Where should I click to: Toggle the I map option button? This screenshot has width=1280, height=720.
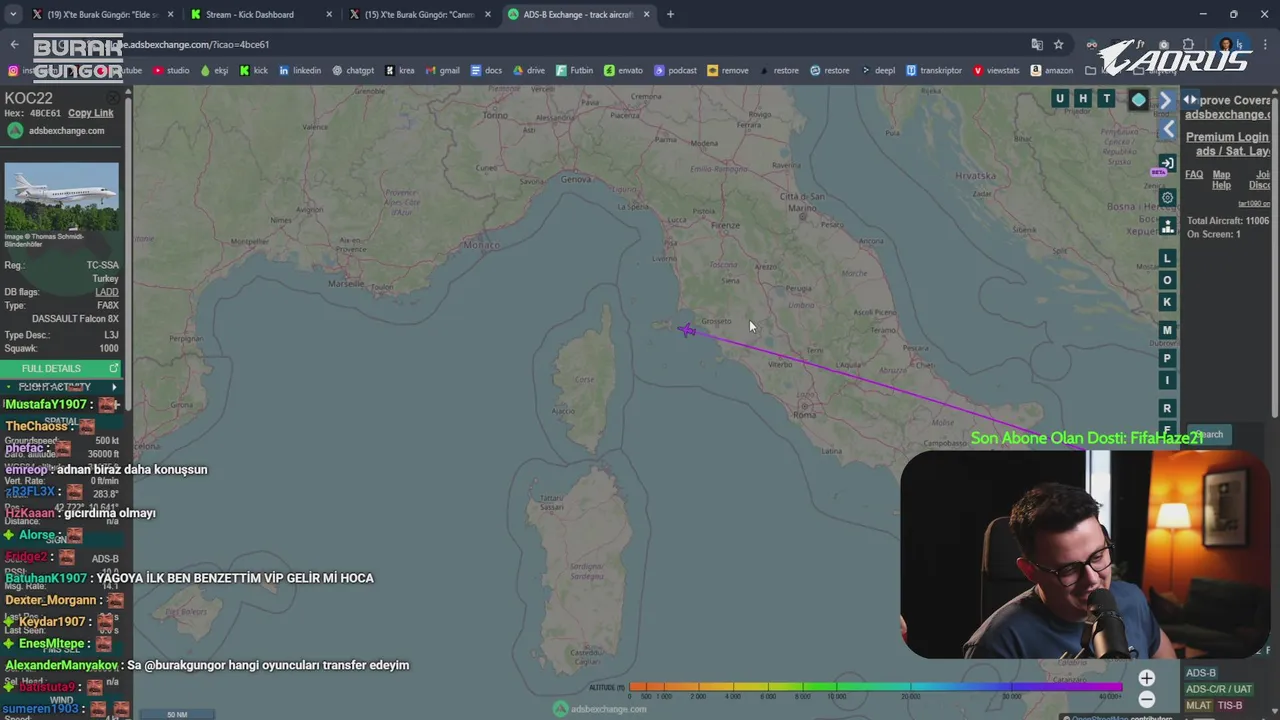(1167, 380)
